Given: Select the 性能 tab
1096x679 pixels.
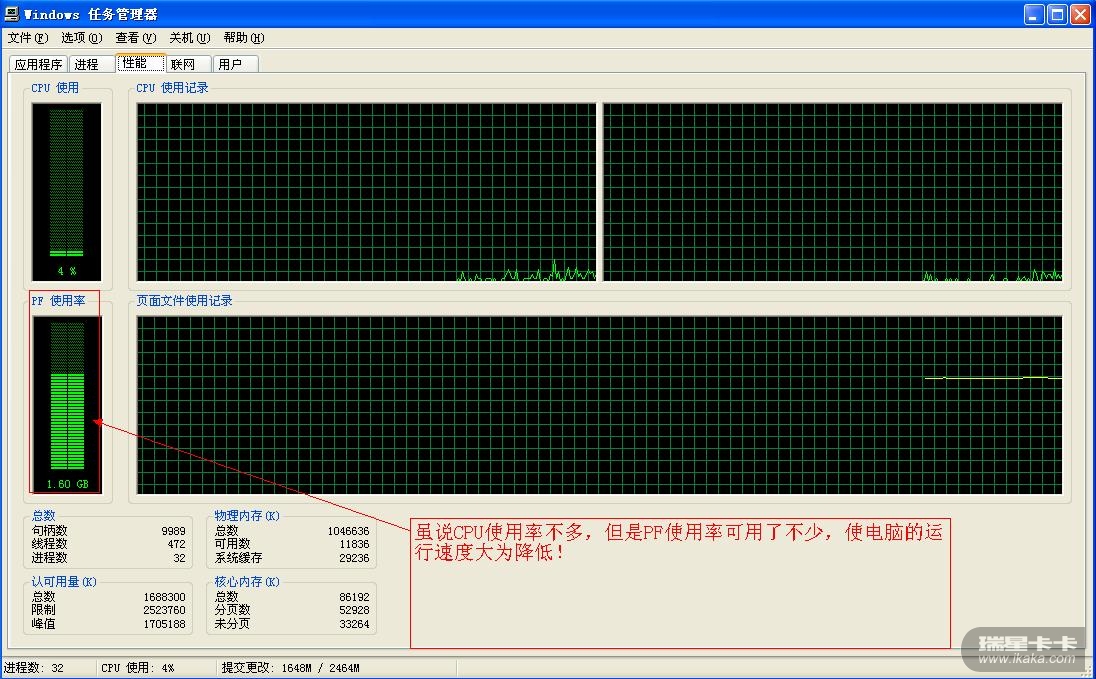Looking at the screenshot, I should click(140, 63).
